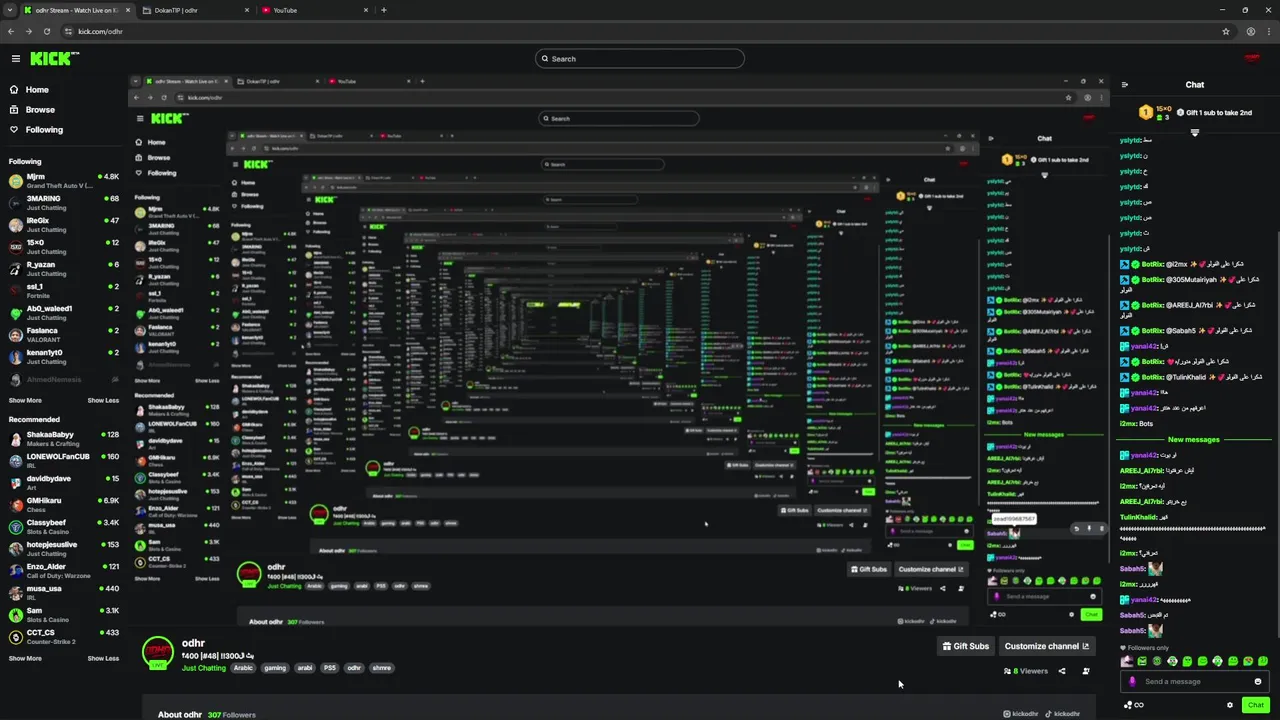Reload the page with the browser refresh button
1280x720 pixels.
point(46,31)
